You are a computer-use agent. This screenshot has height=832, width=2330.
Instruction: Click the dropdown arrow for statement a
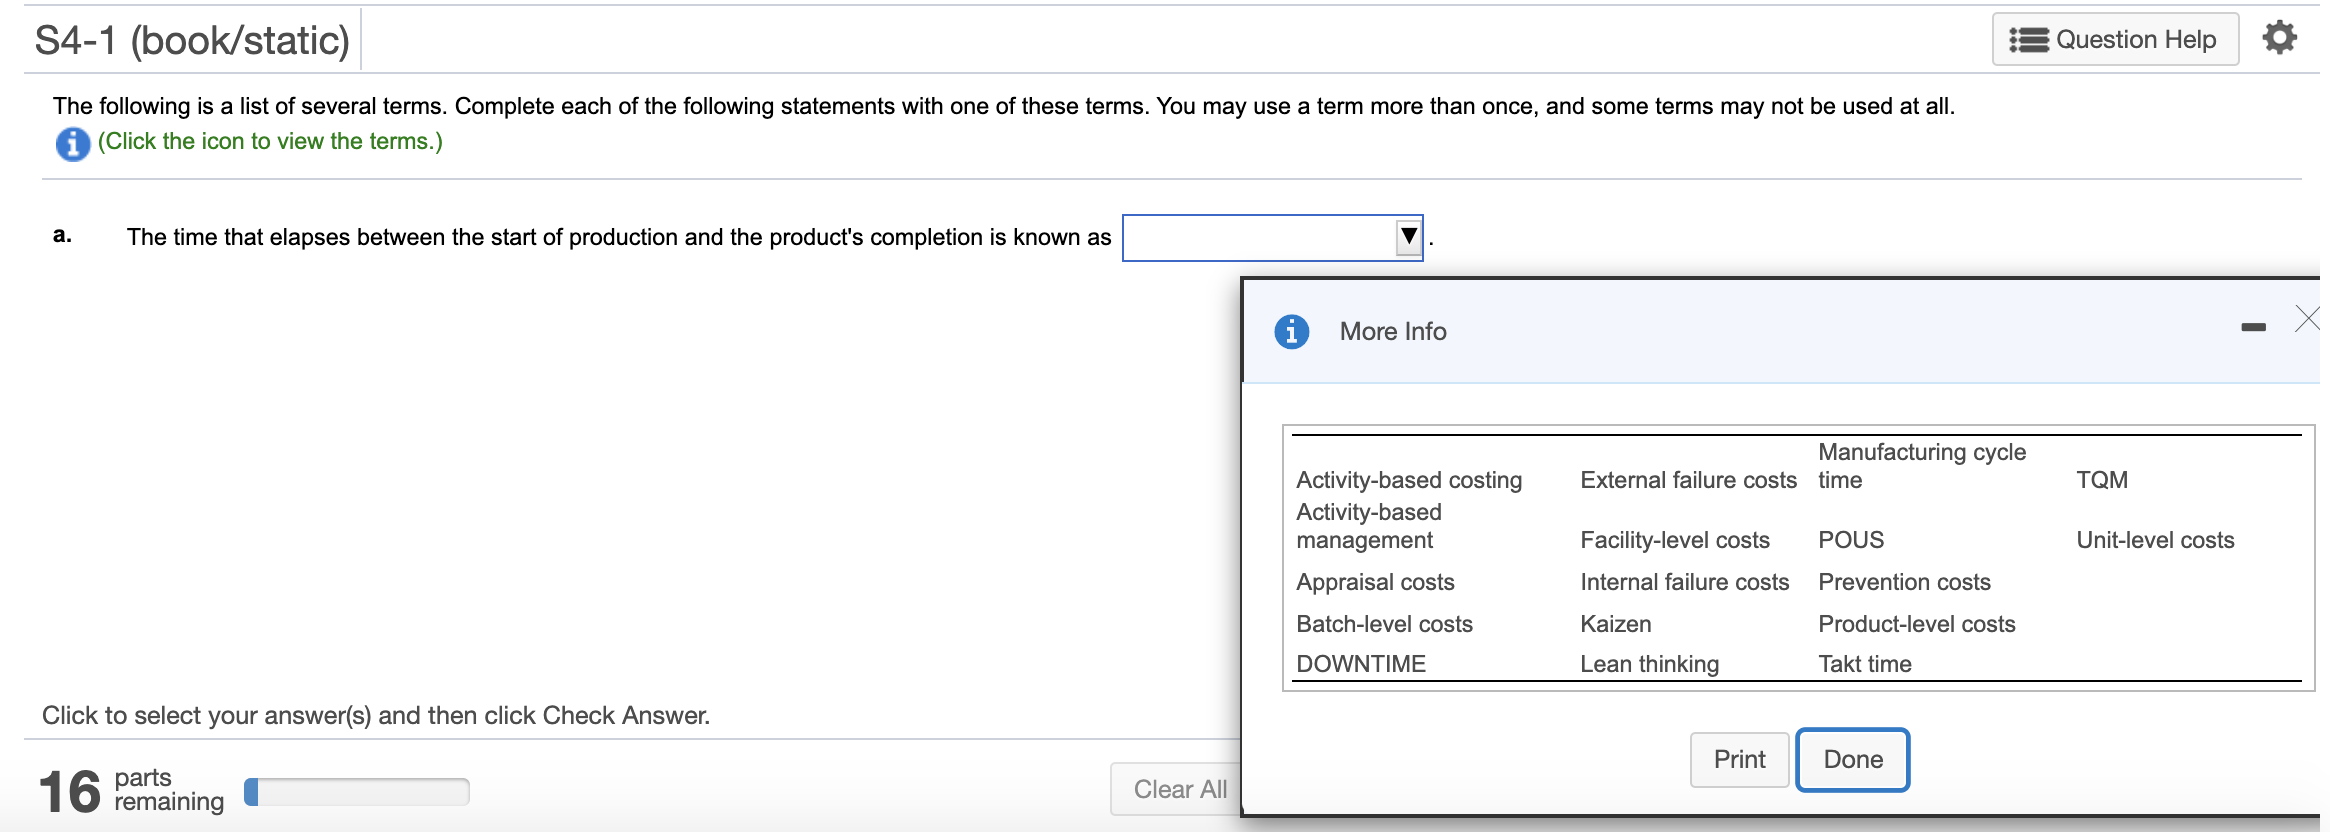pyautogui.click(x=1409, y=237)
